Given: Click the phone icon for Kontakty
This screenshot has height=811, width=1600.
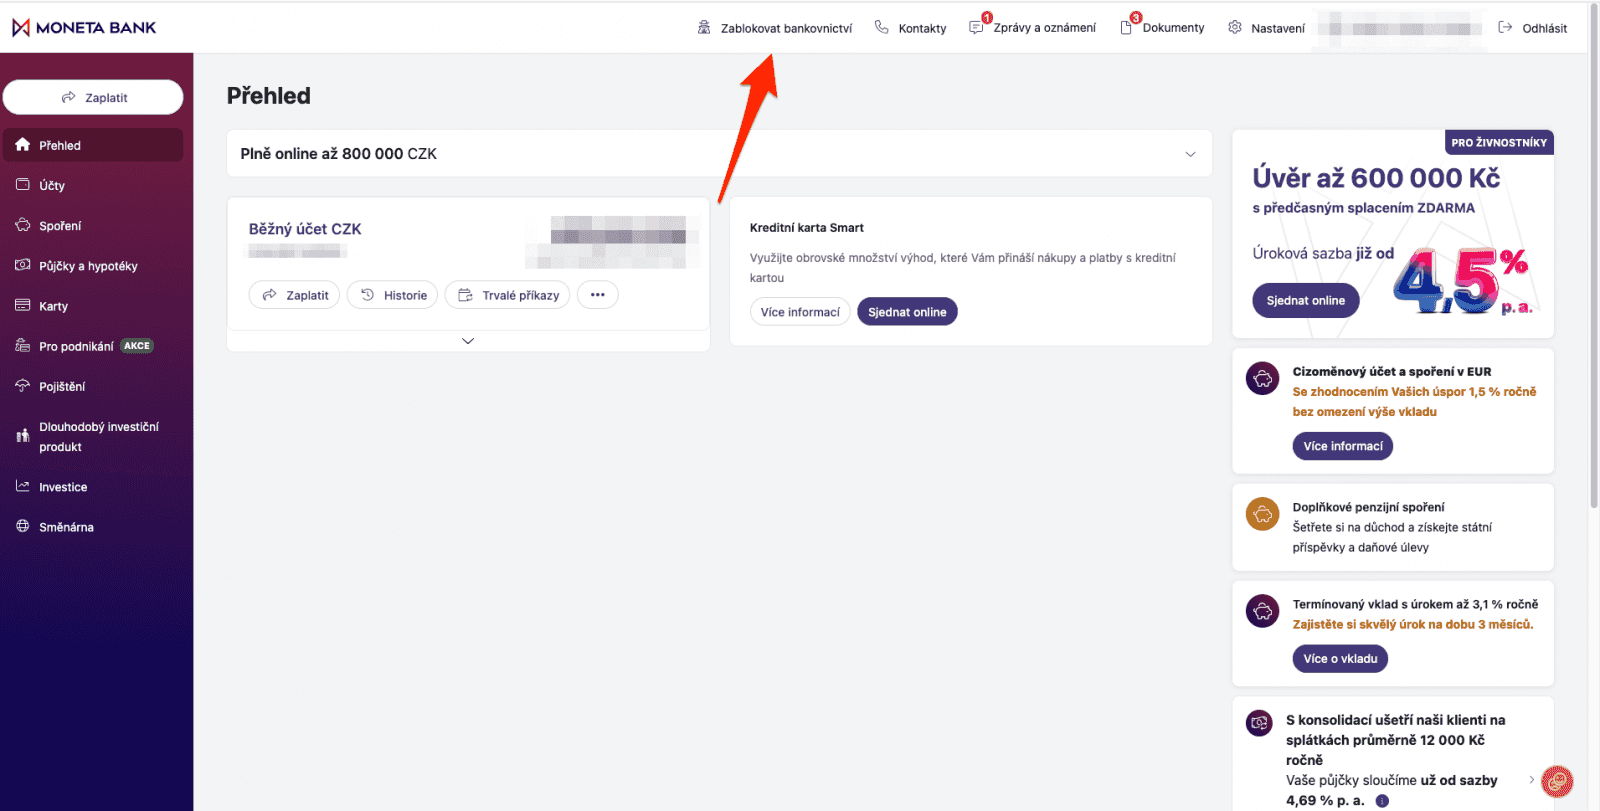Looking at the screenshot, I should click(x=881, y=27).
